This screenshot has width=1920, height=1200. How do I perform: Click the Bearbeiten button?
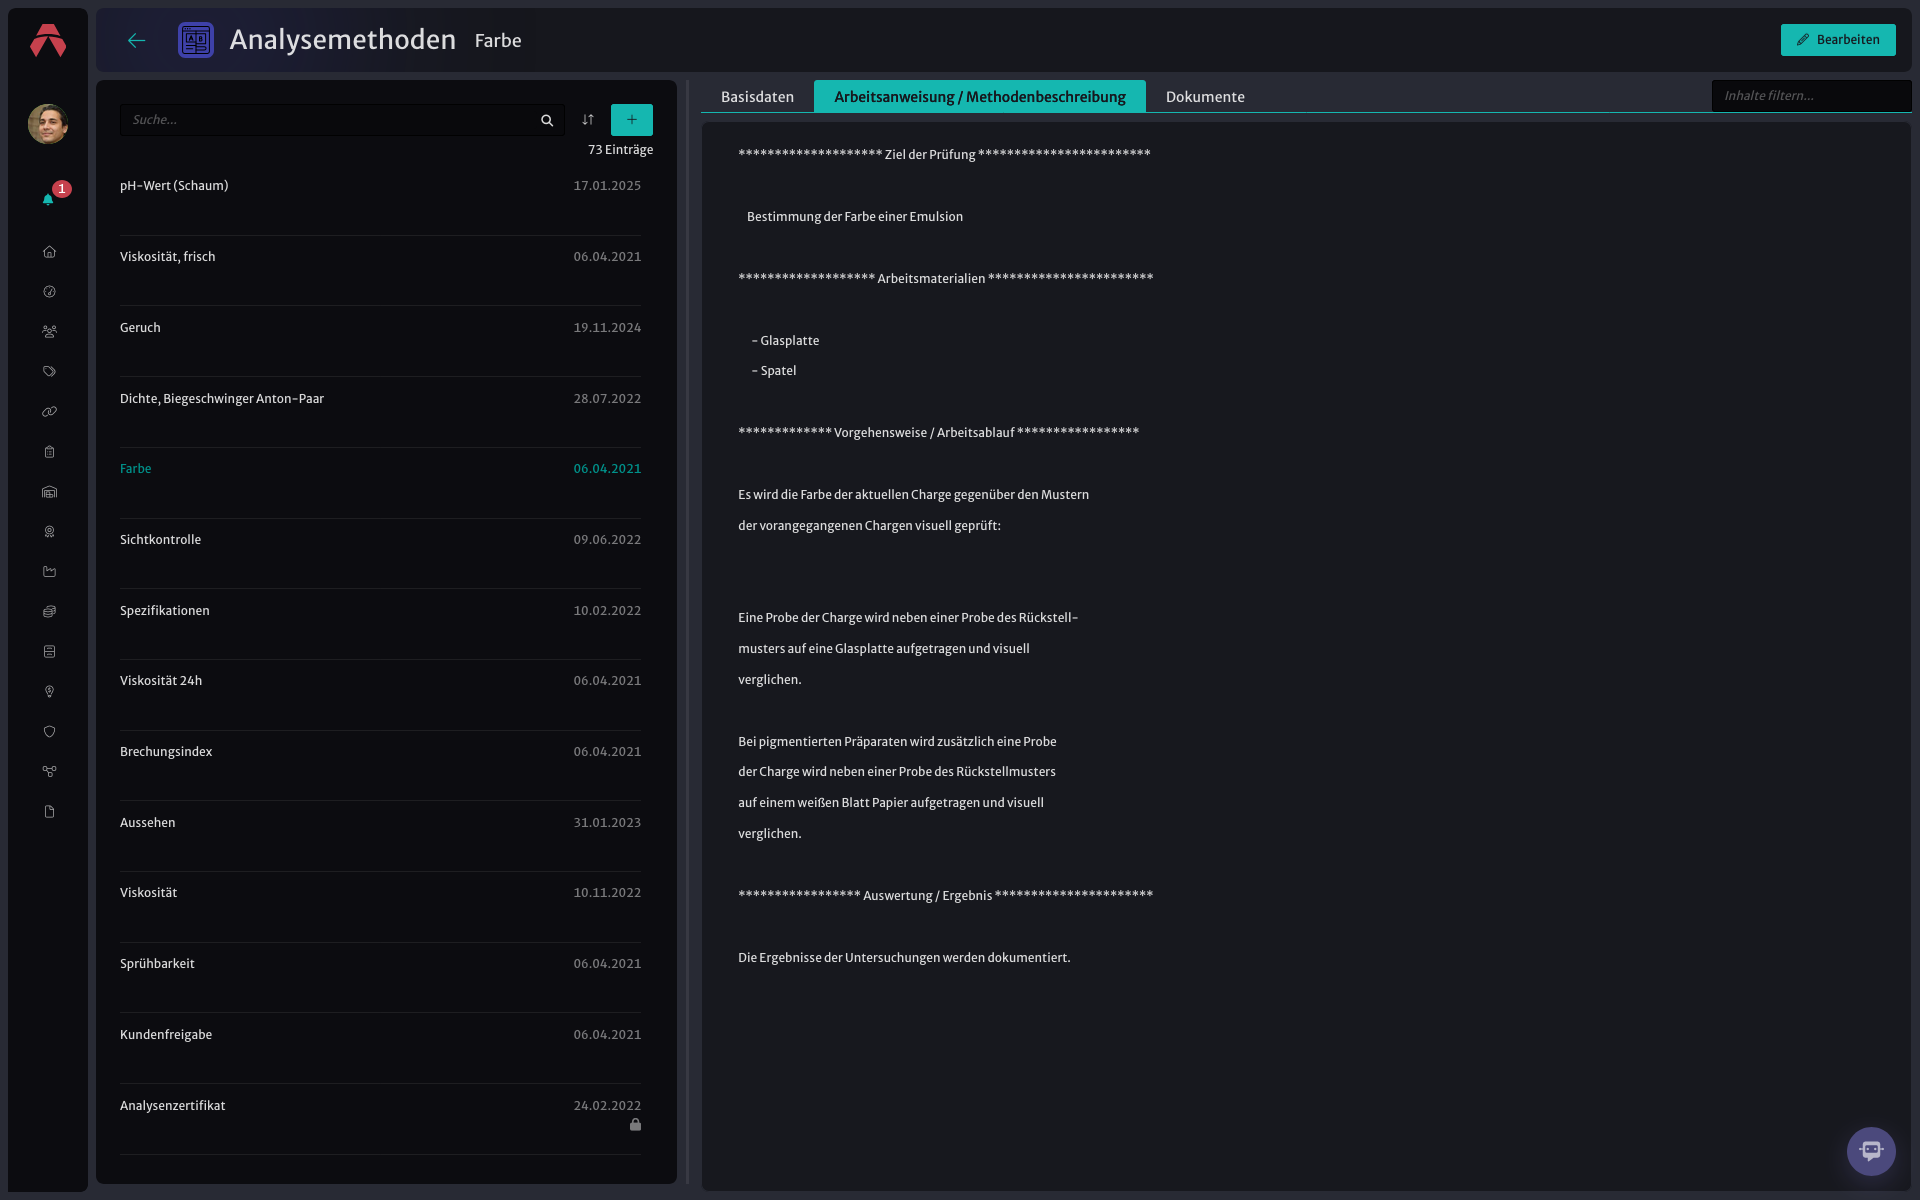[1838, 40]
